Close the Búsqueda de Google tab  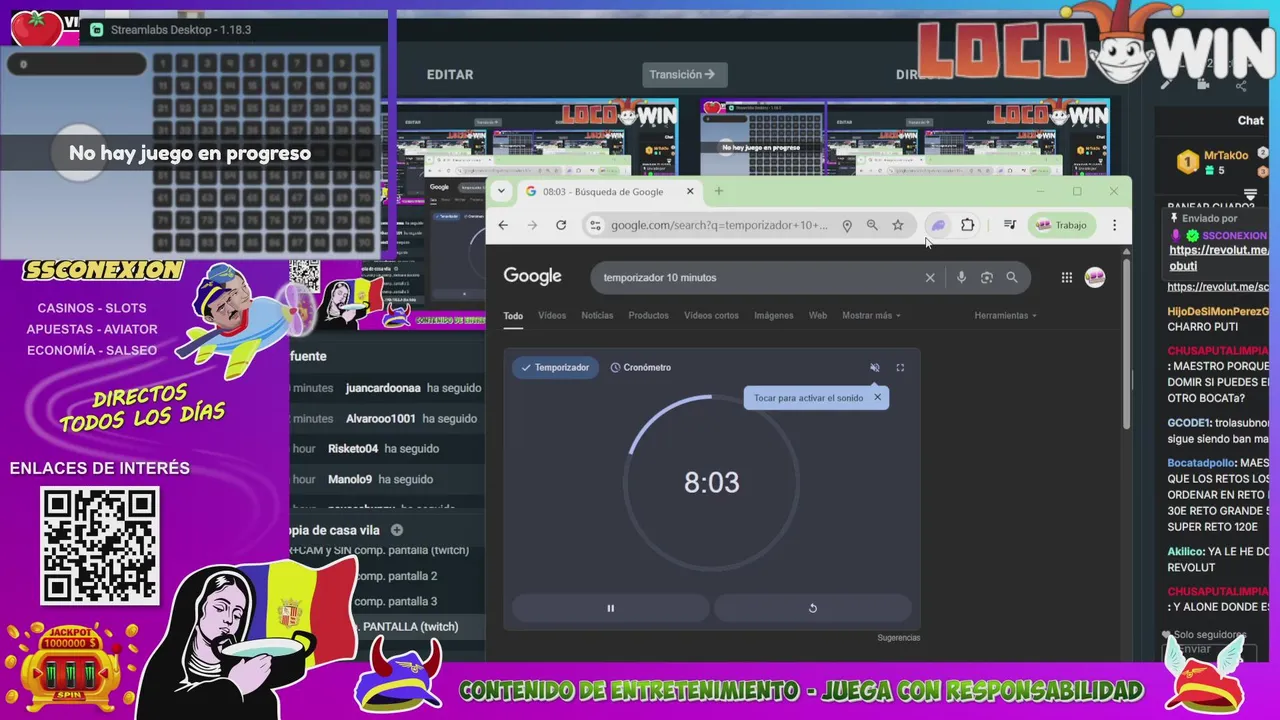[x=690, y=191]
